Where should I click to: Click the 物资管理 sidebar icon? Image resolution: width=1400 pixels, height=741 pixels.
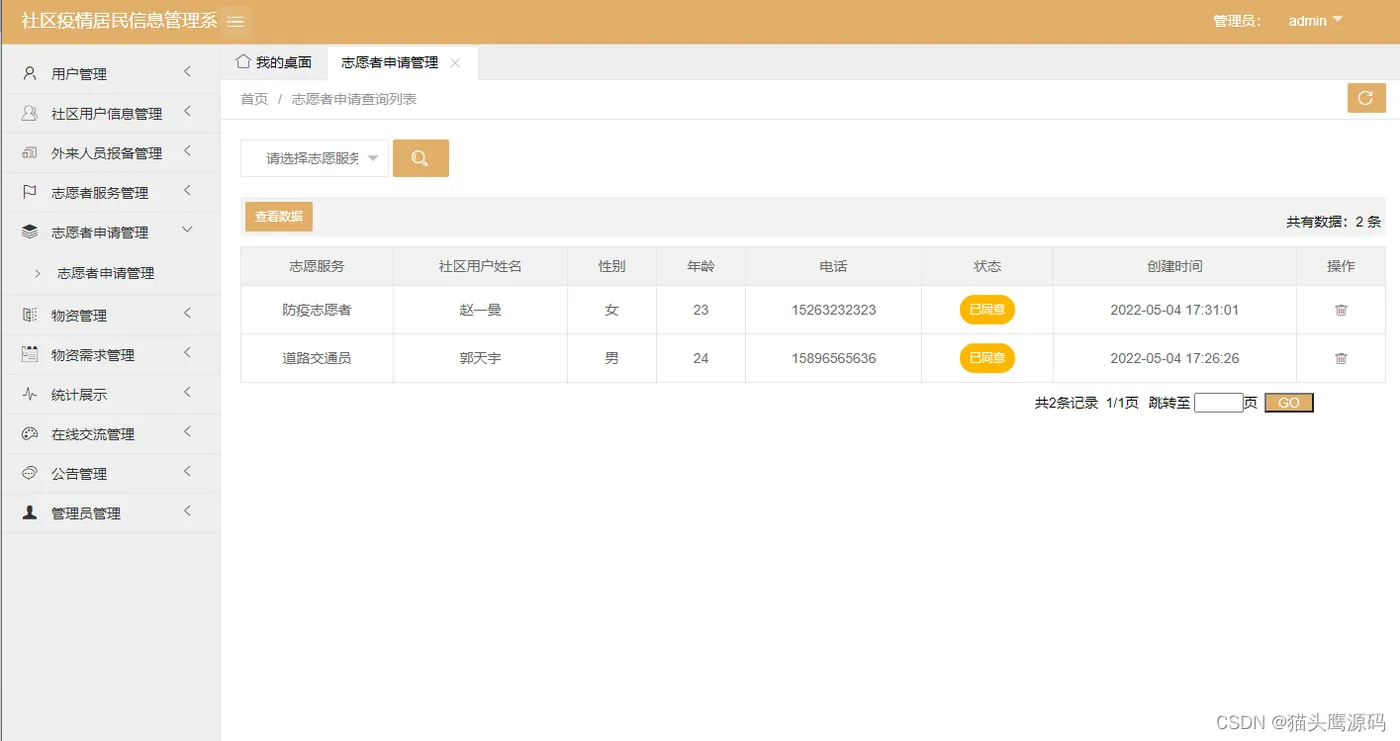30,315
